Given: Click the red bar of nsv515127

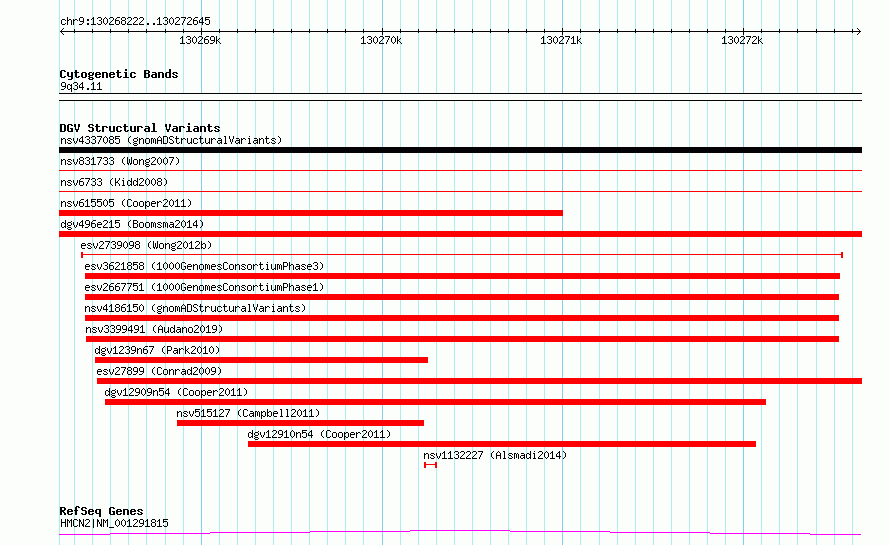Looking at the screenshot, I should tap(300, 423).
